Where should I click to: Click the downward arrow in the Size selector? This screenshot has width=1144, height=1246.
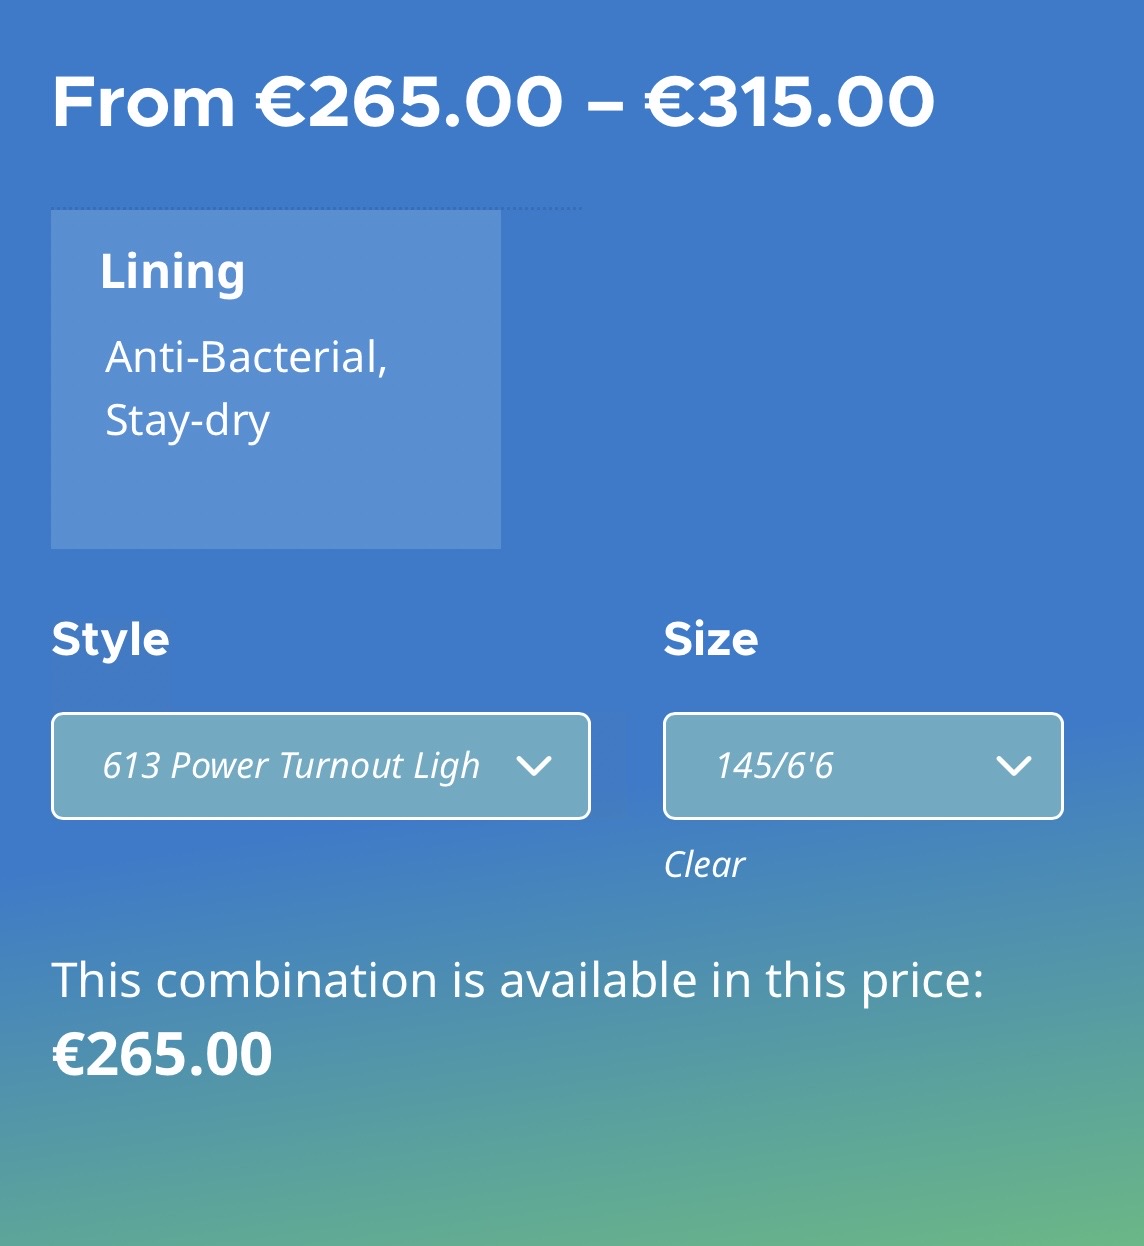pyautogui.click(x=1014, y=766)
